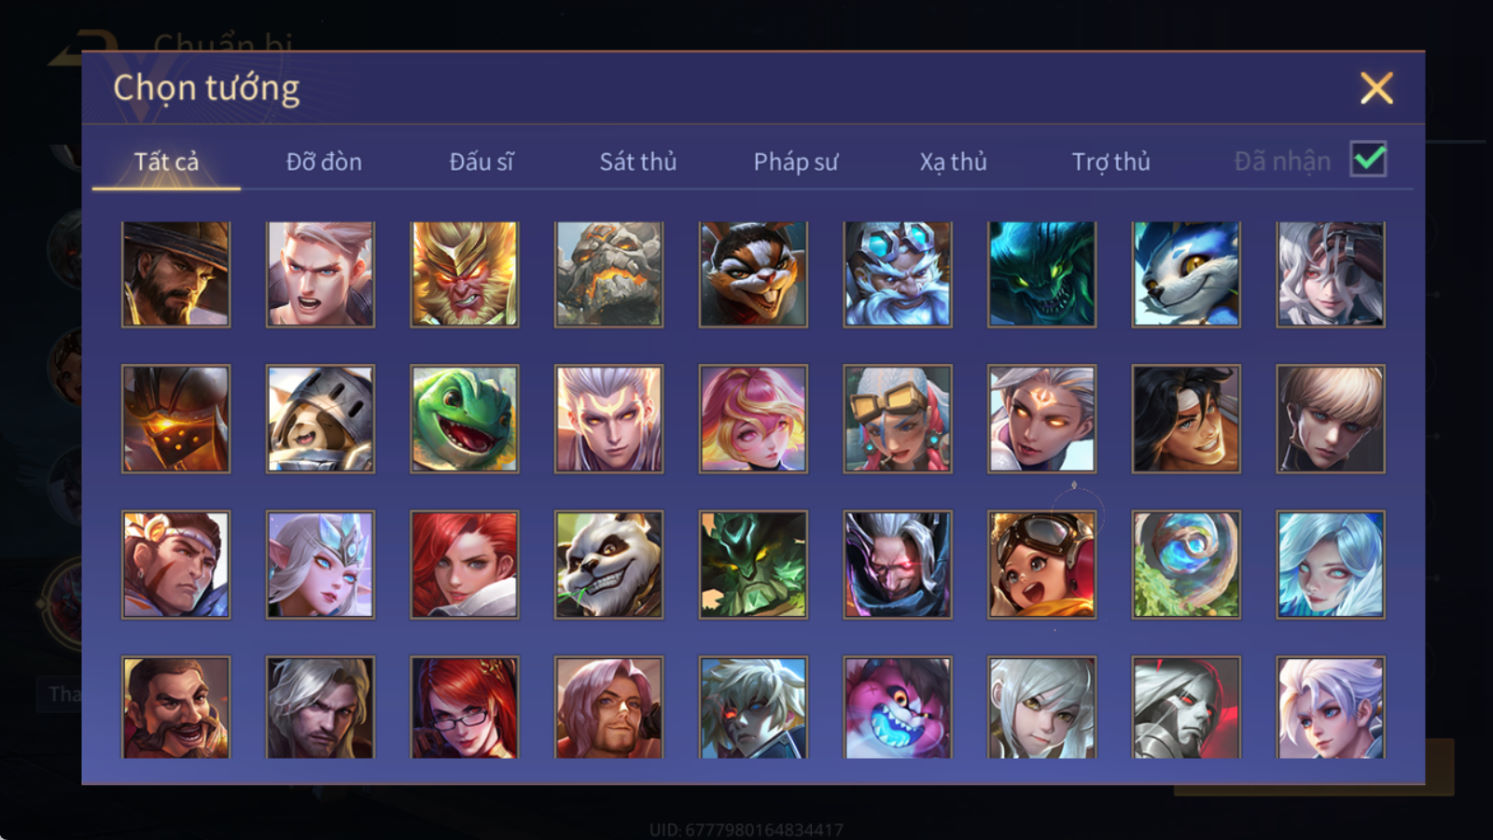The image size is (1493, 840).
Task: Select the stone golem hero portrait
Action: [x=608, y=274]
